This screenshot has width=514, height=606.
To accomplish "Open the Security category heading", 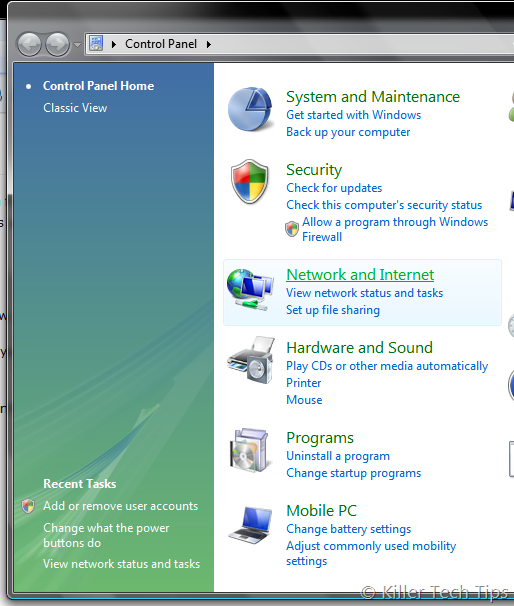I will pos(314,170).
